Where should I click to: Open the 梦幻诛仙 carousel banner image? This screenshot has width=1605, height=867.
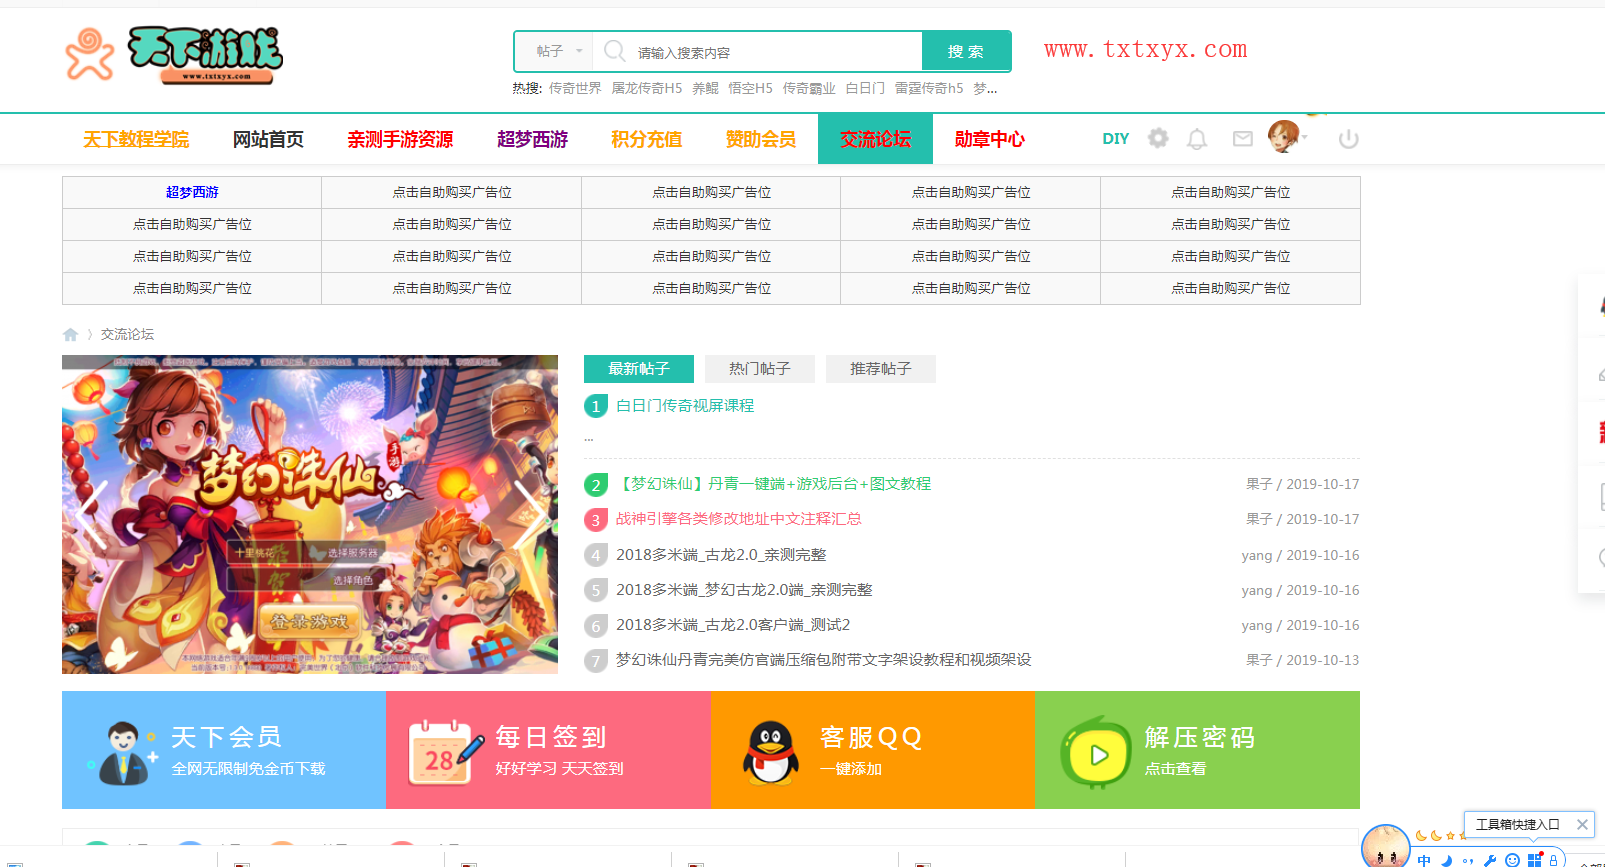tap(310, 514)
